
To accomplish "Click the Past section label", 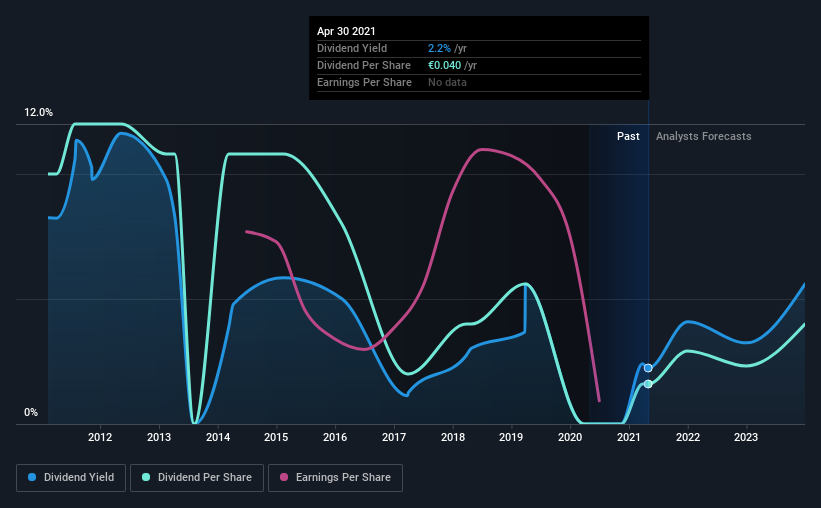I will (x=628, y=136).
